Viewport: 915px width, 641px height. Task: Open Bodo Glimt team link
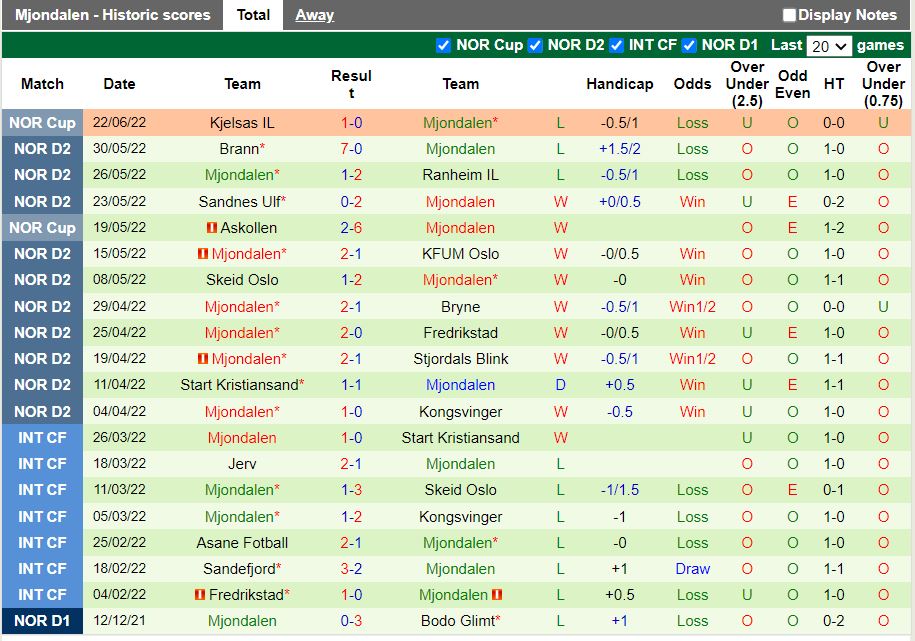pos(458,621)
